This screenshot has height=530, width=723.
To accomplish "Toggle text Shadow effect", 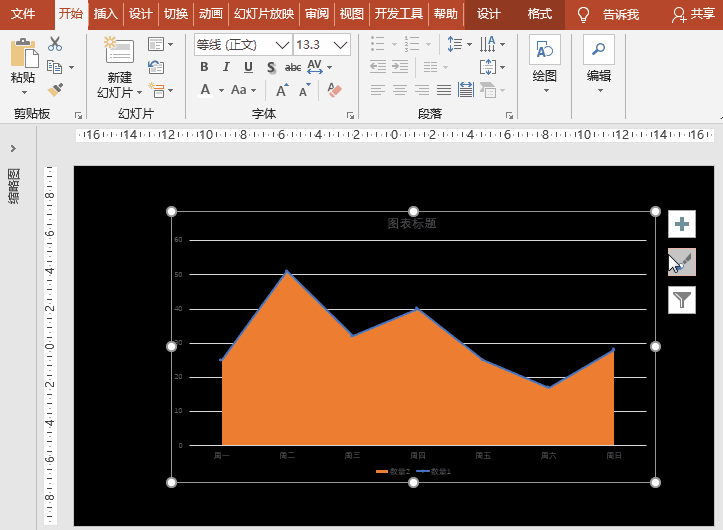I will tap(271, 68).
